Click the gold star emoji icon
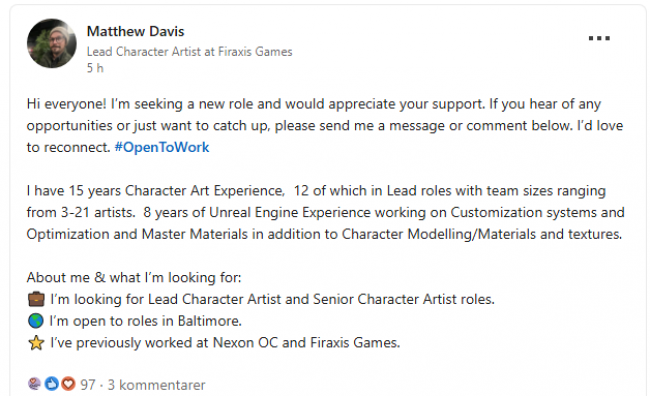 point(36,343)
